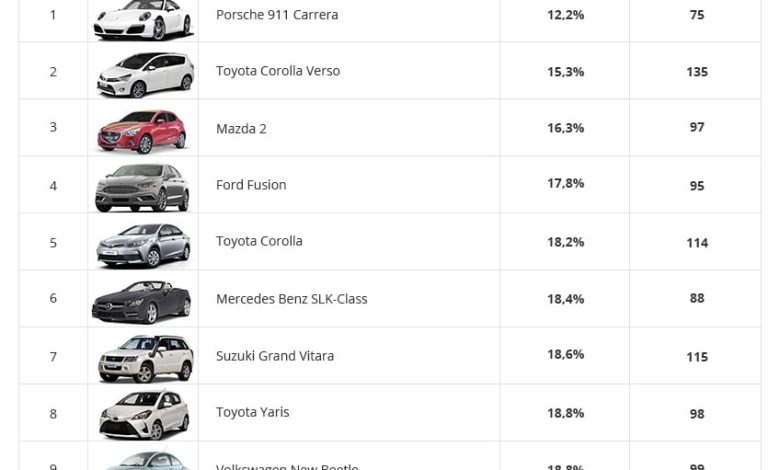
Task: Select the Toyota Yaris model name
Action: (252, 412)
